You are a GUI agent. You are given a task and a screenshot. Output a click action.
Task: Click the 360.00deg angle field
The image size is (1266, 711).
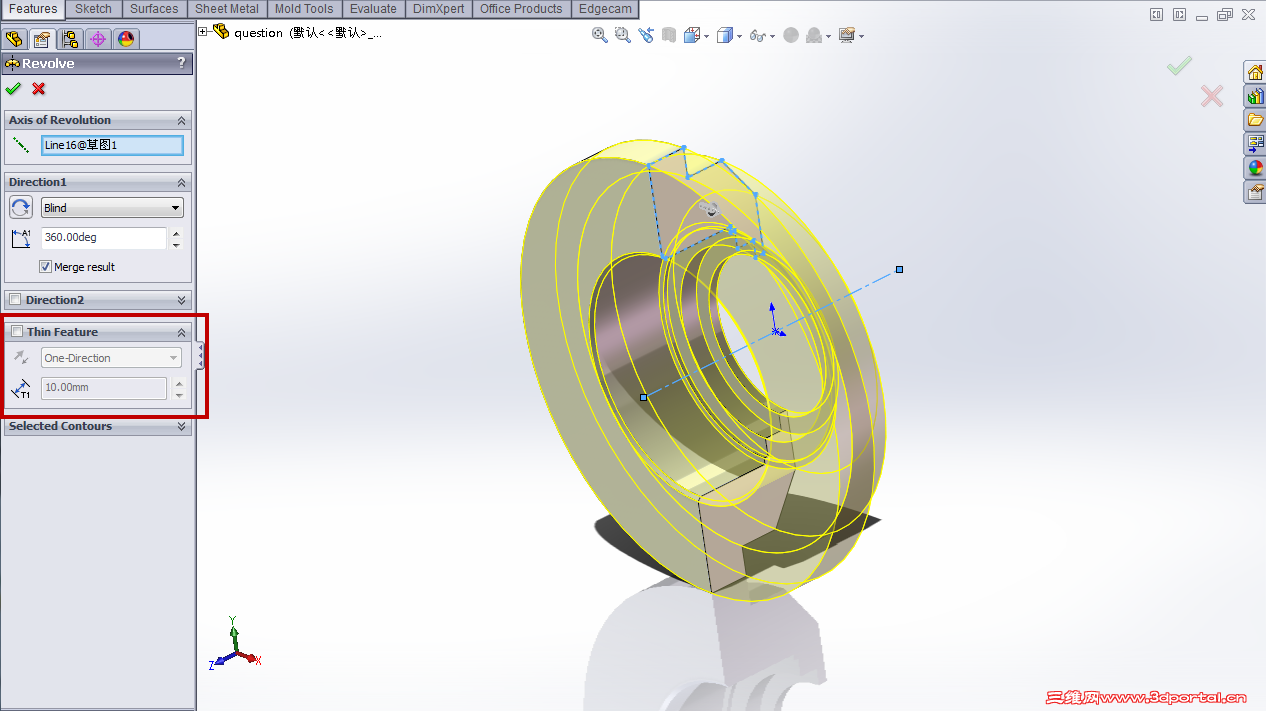[104, 238]
